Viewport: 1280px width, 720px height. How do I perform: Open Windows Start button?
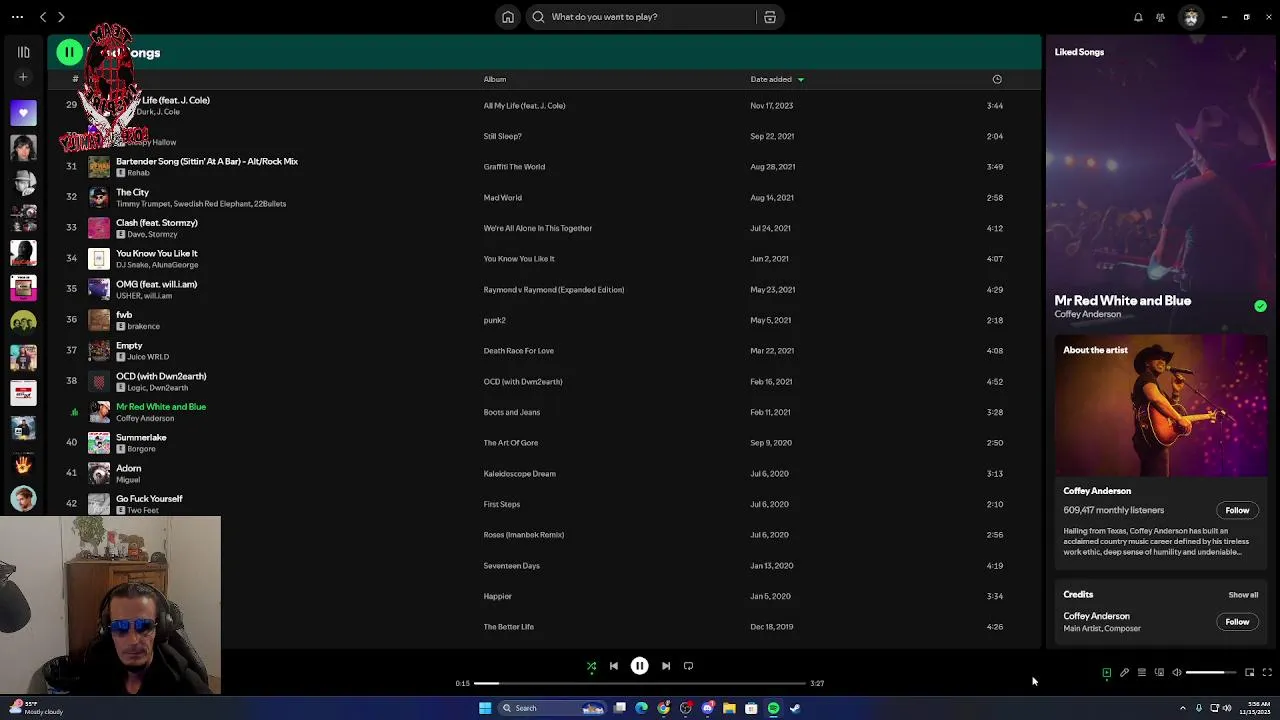coord(485,708)
